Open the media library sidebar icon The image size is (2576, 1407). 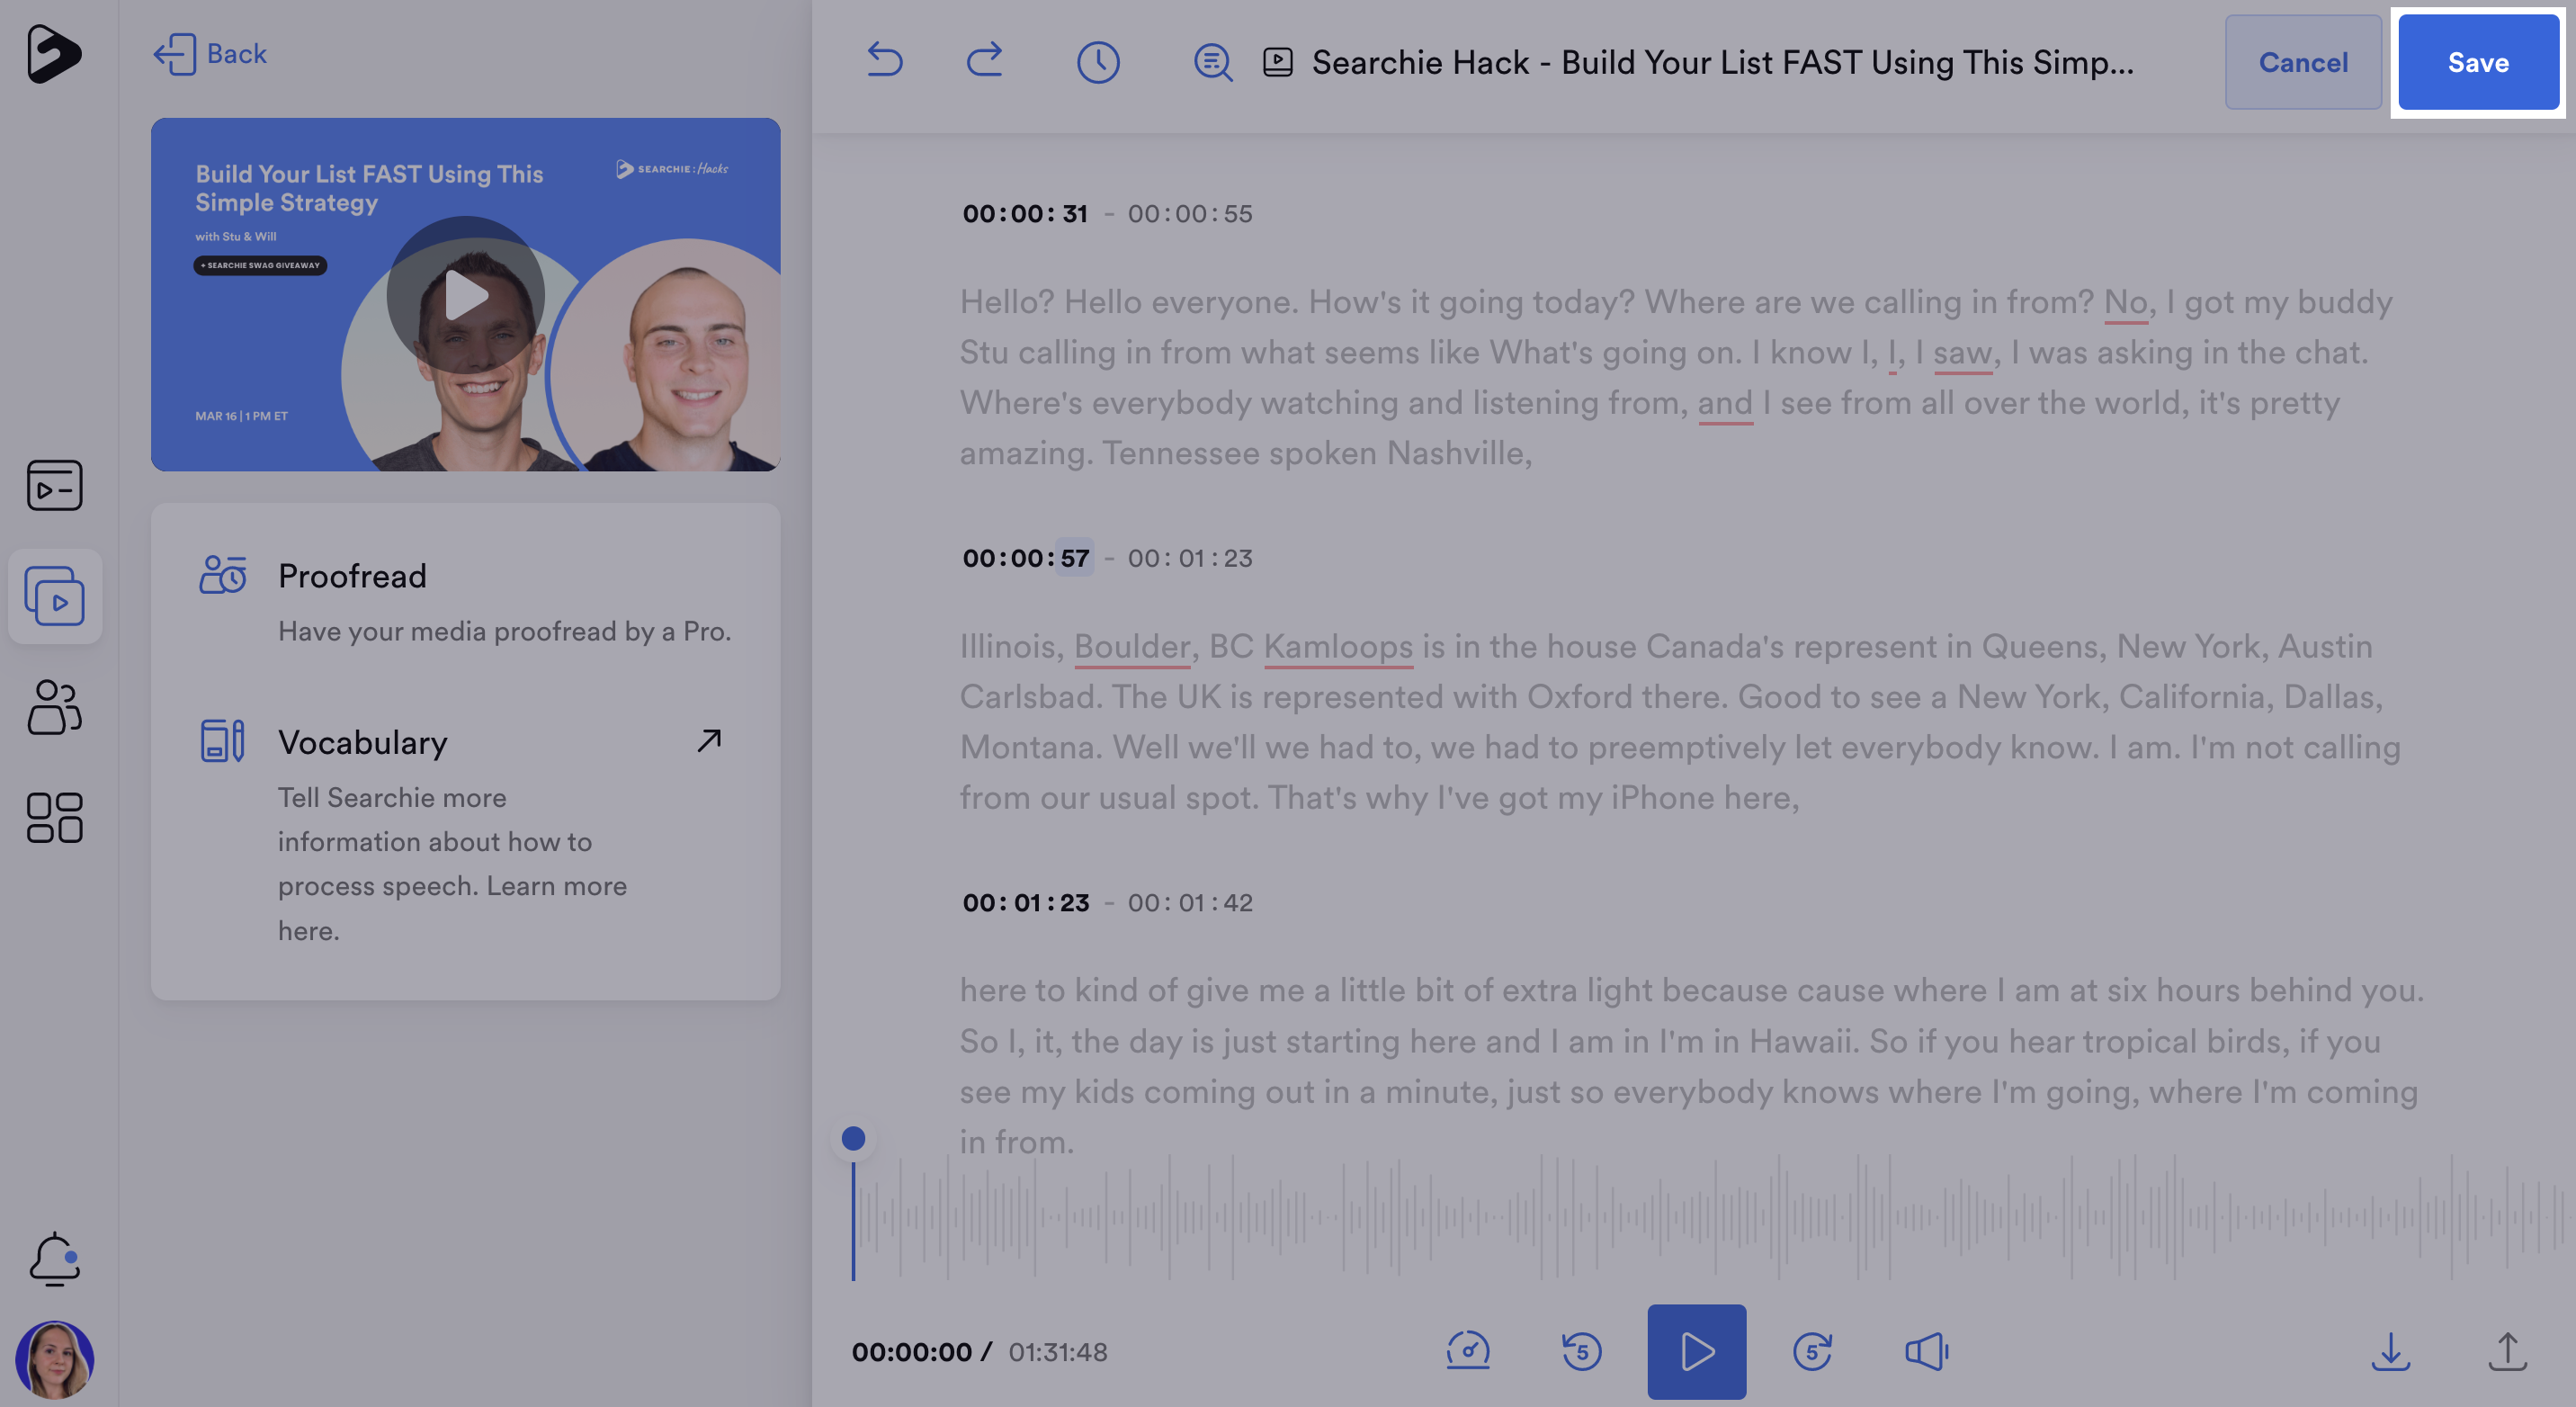tap(55, 596)
